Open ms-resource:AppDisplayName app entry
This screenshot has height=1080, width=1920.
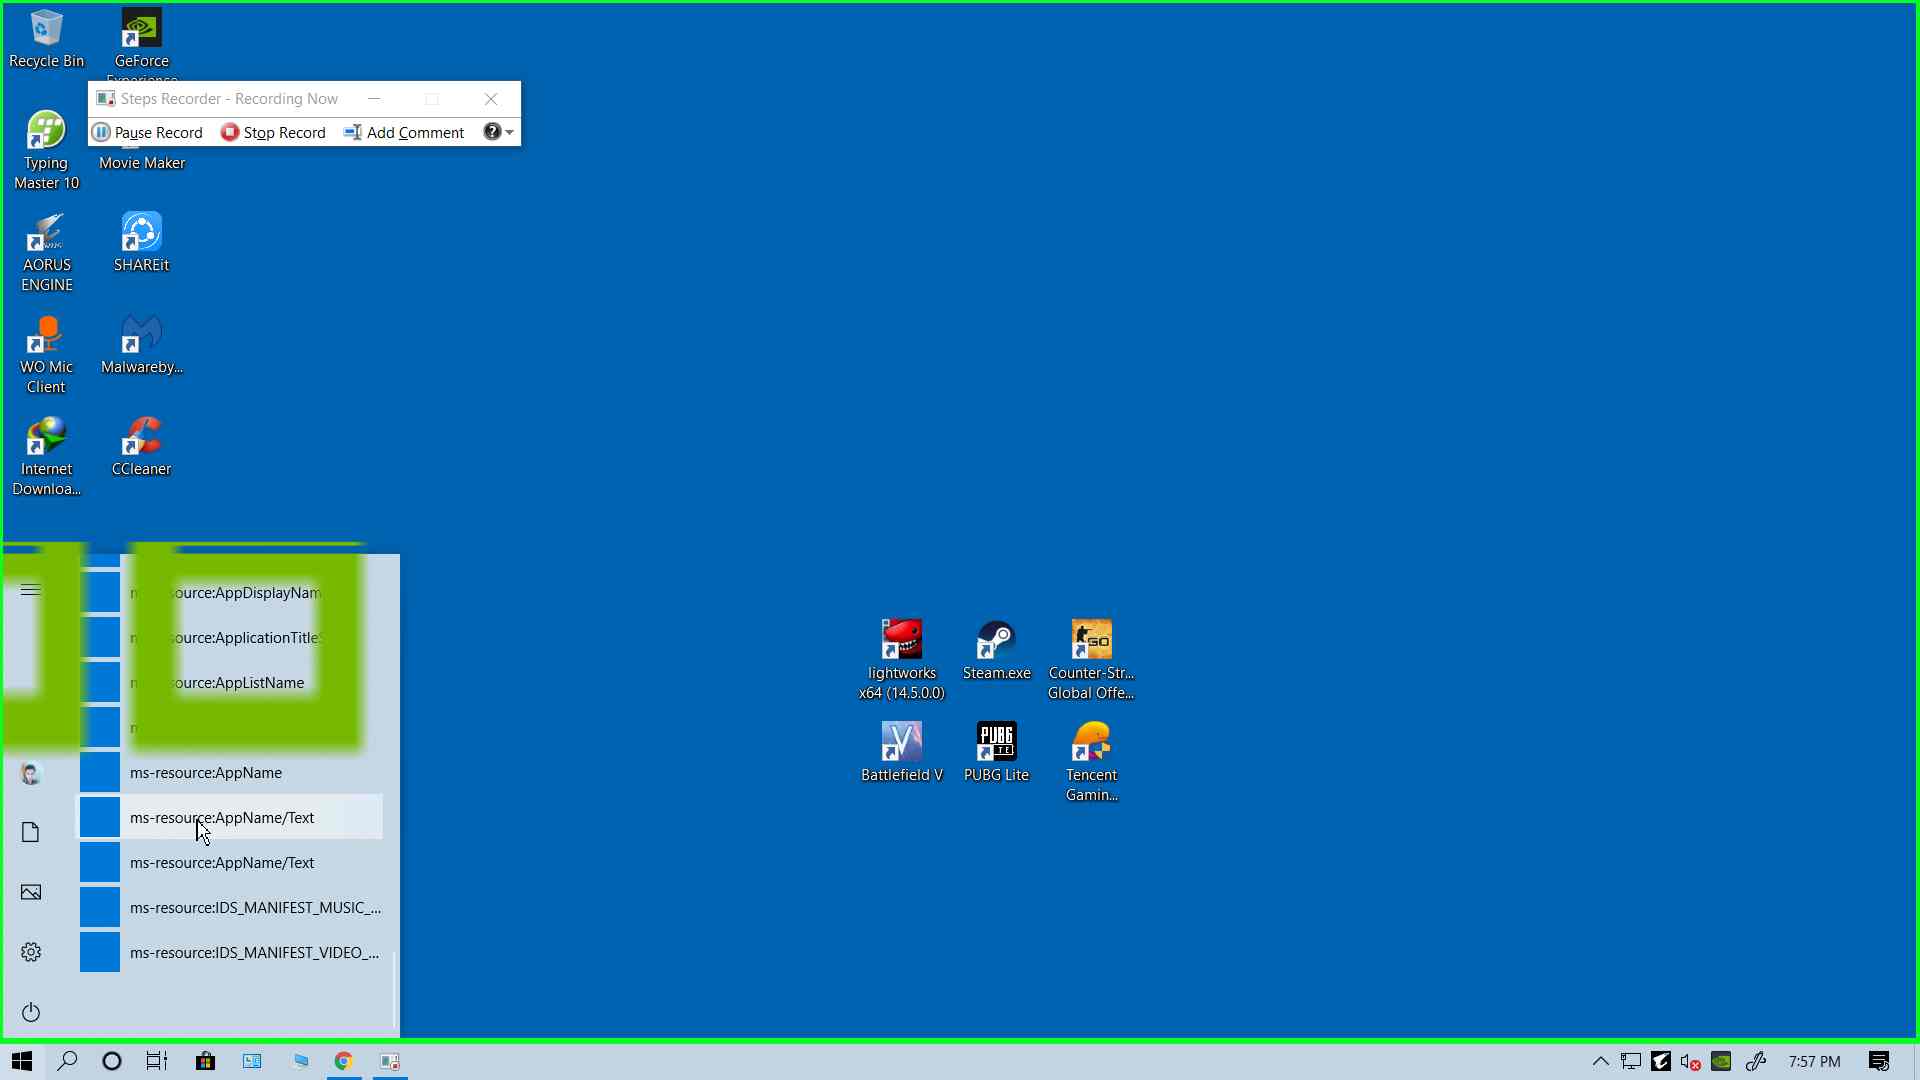click(x=231, y=593)
